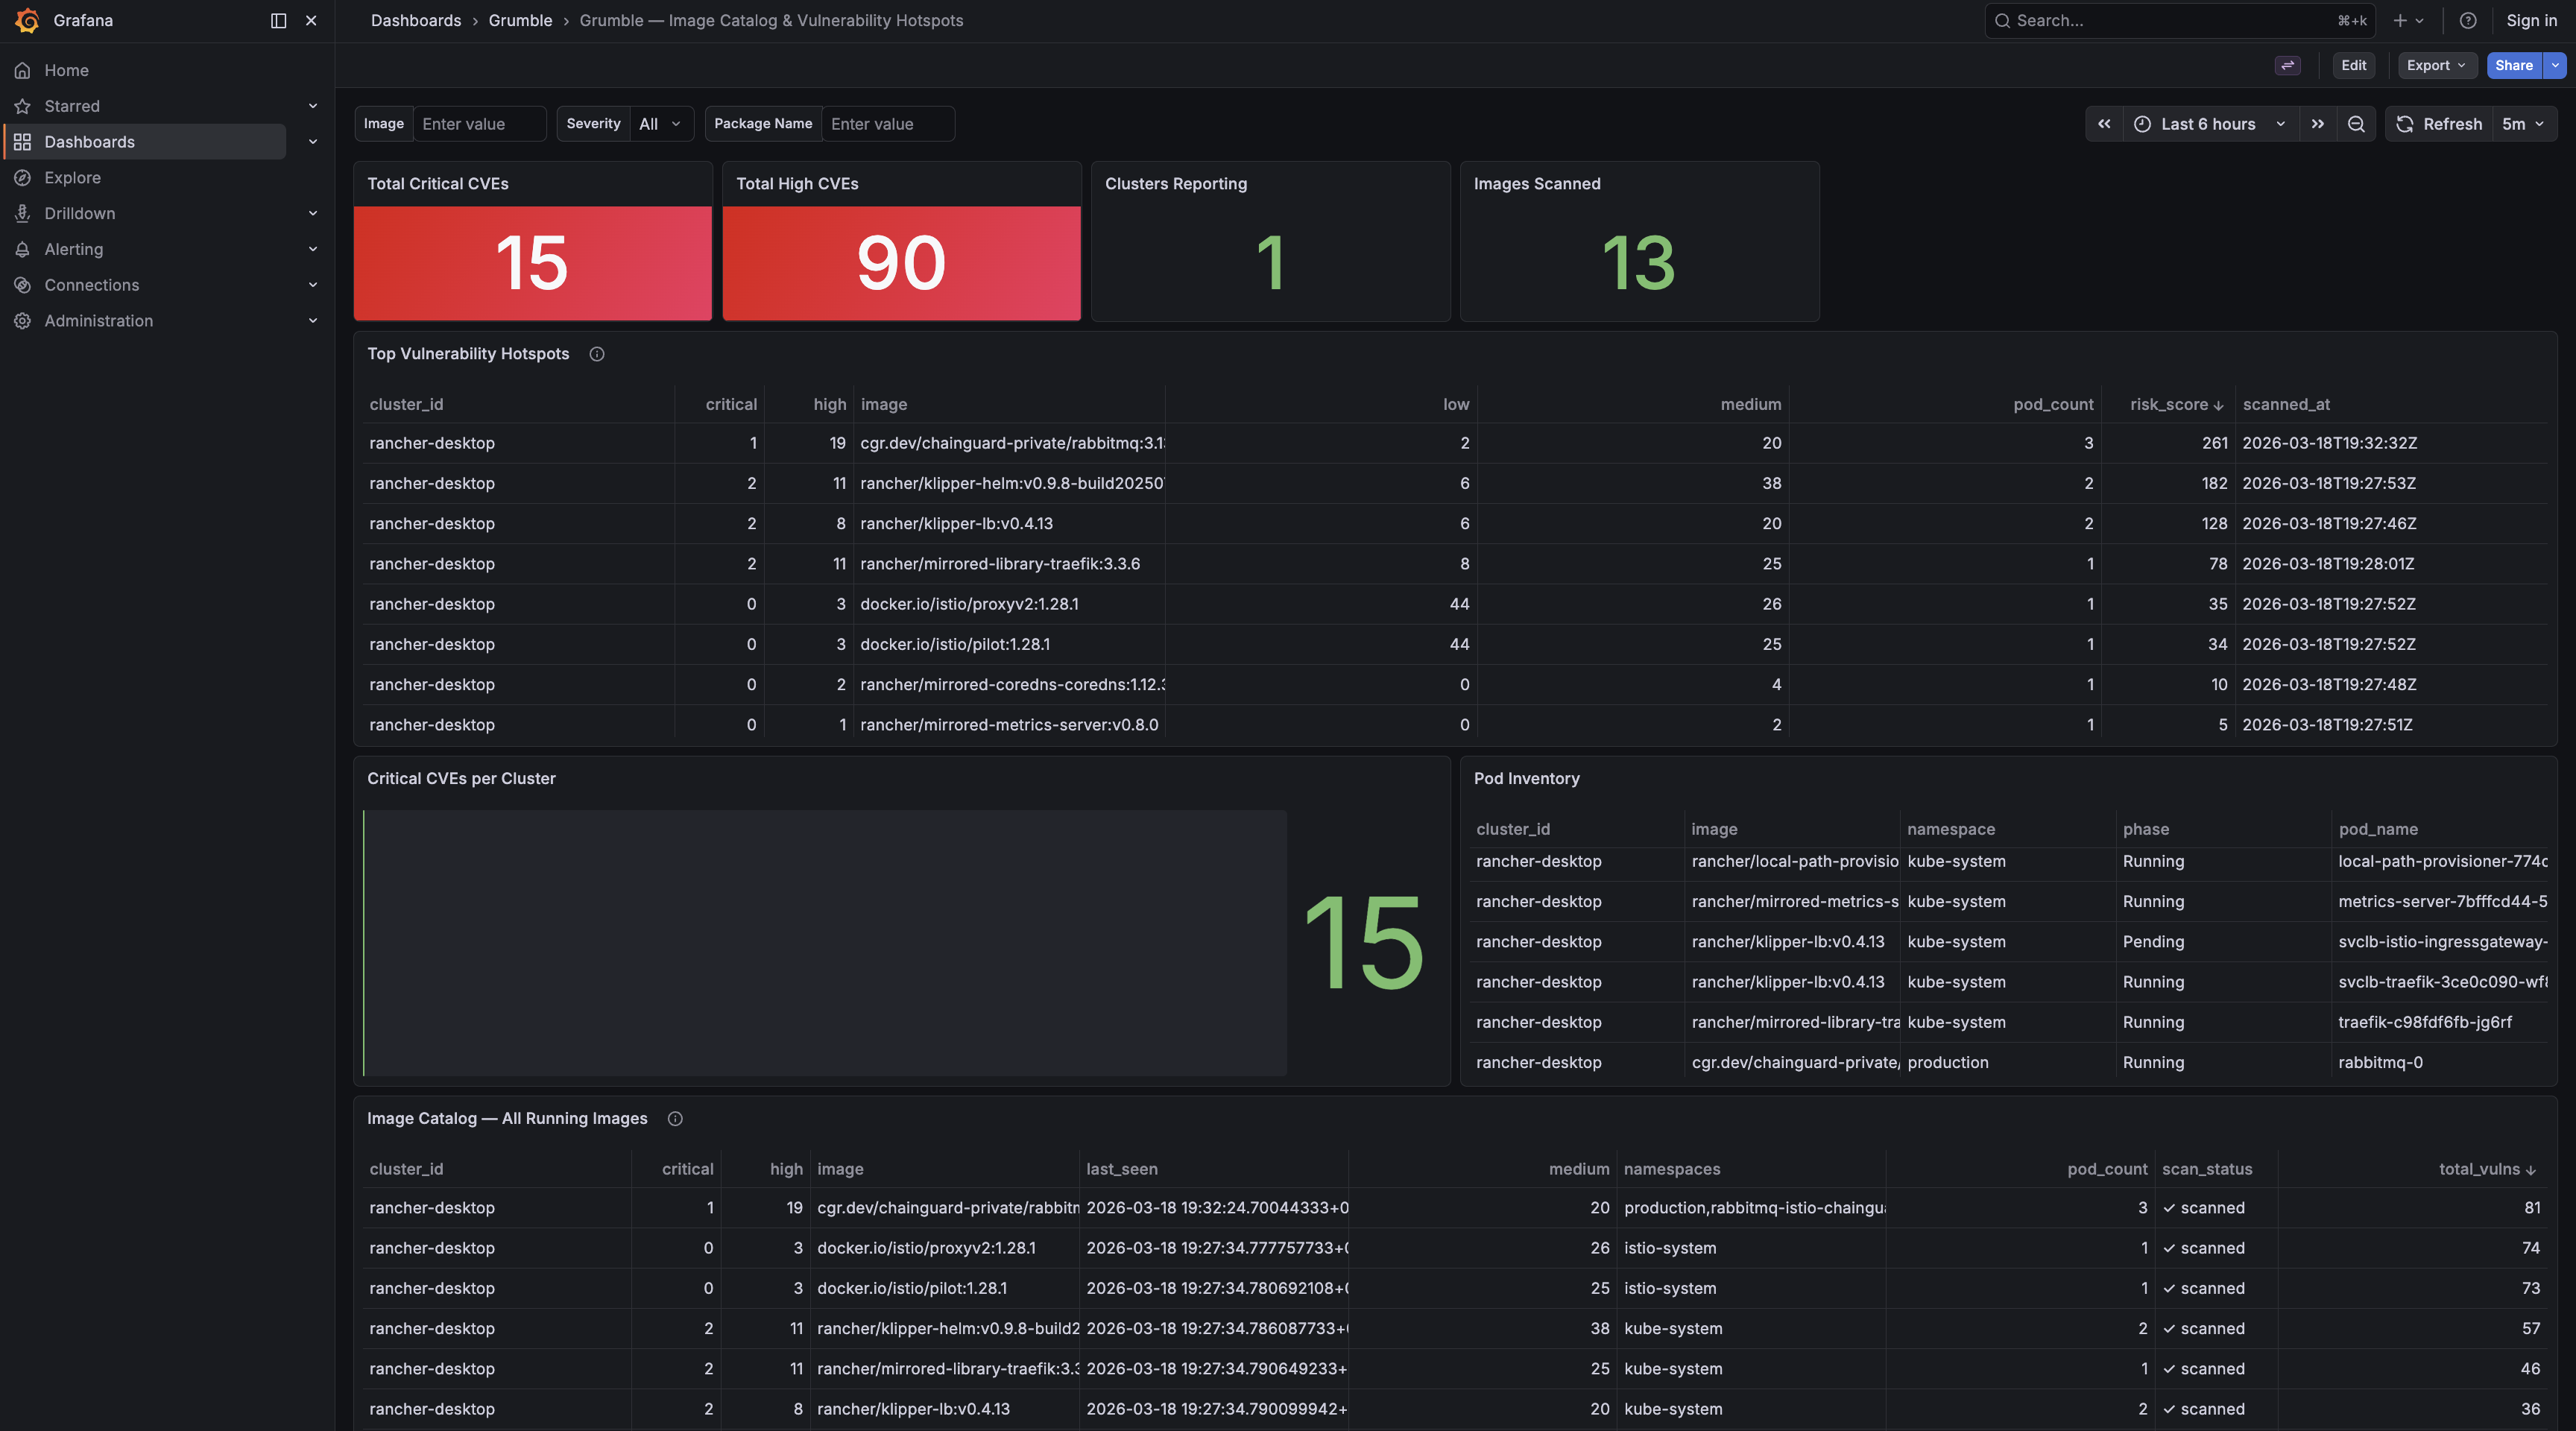Sort hotspots by critical column
This screenshot has height=1431, width=2576.
(731, 404)
